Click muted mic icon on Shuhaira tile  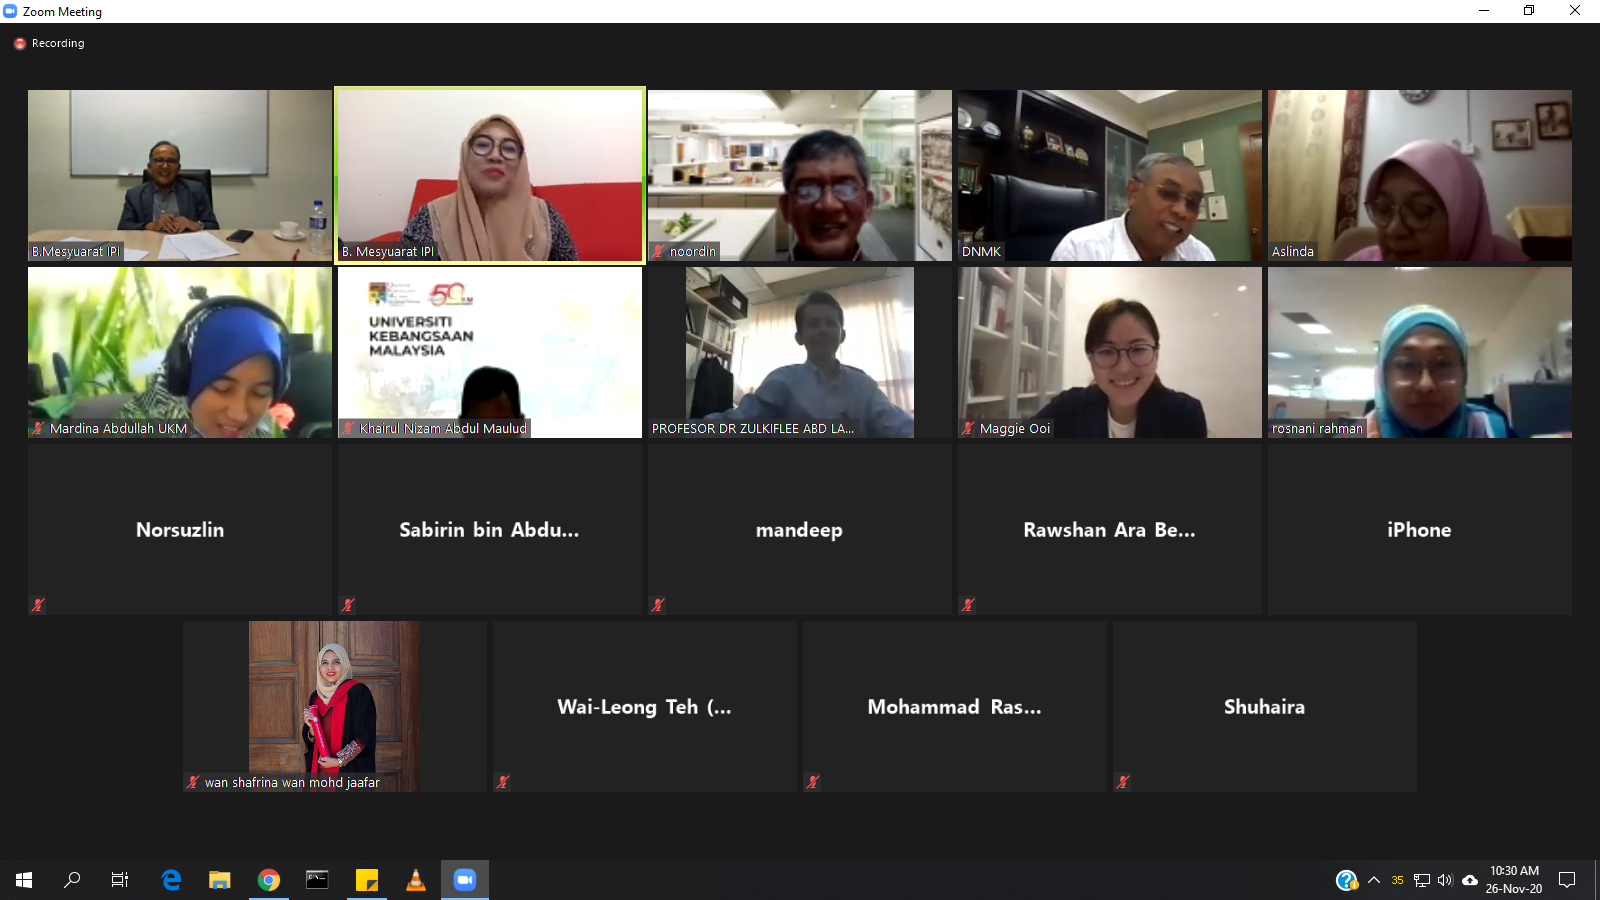point(1123,782)
